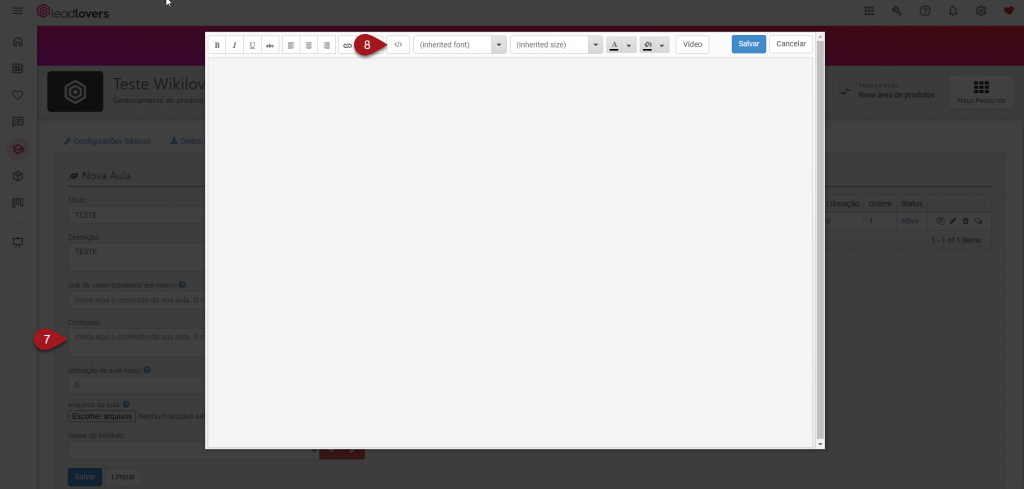Viewport: 1024px width, 489px height.
Task: Click the Vídeo toolbar button
Action: (692, 44)
